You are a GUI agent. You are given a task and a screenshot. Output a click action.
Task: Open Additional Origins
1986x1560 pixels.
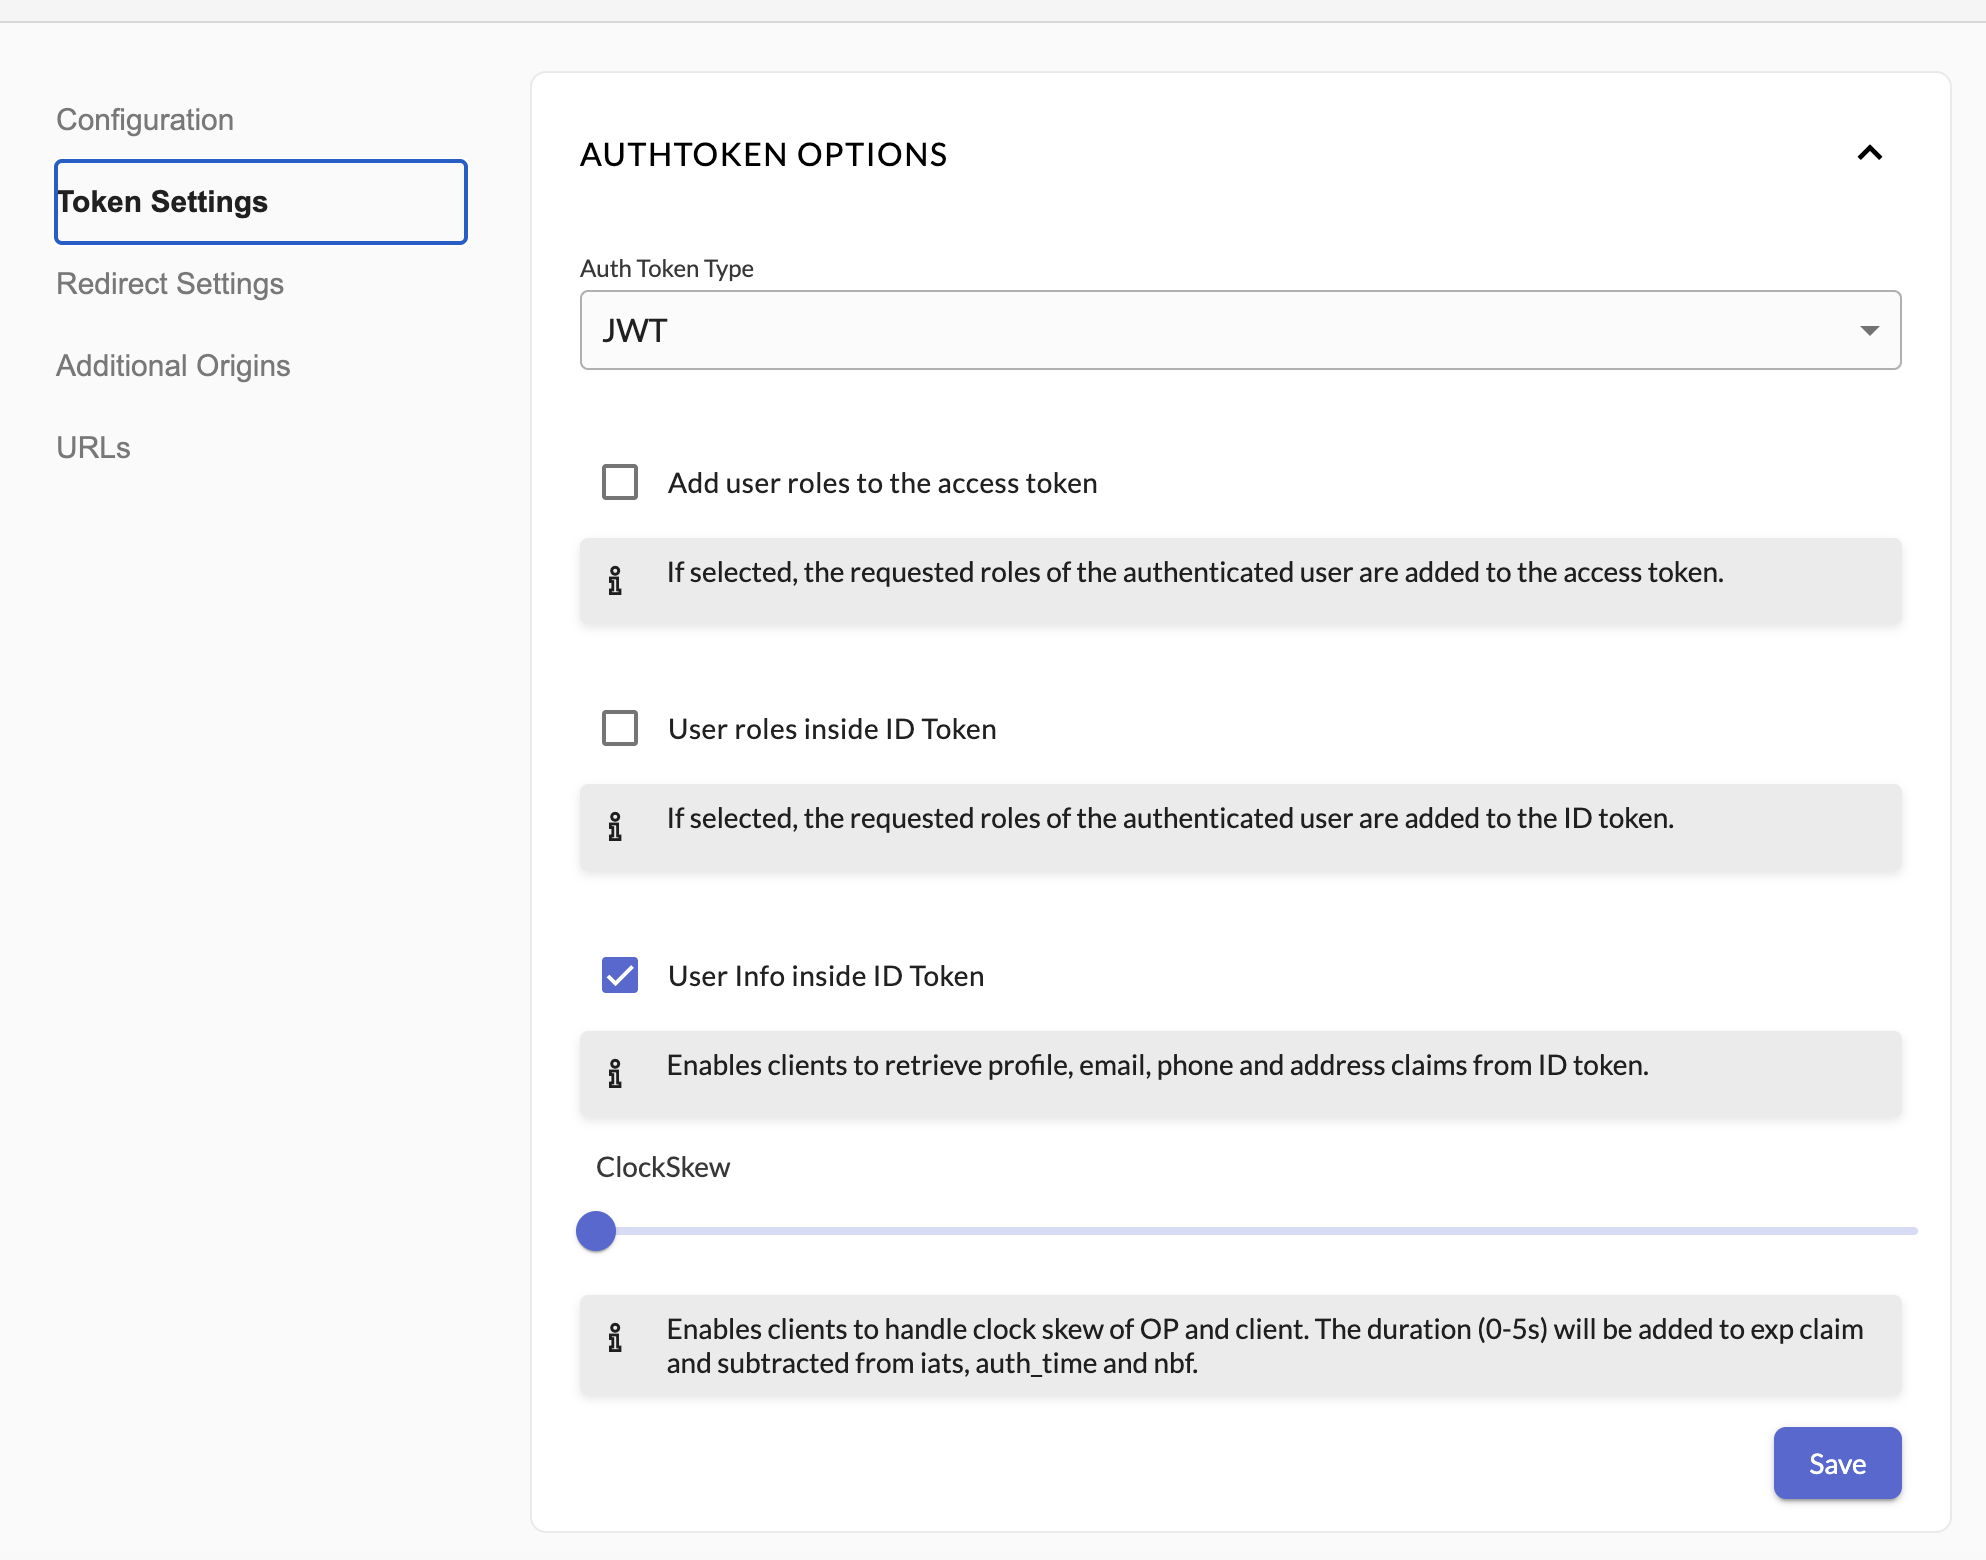coord(173,366)
